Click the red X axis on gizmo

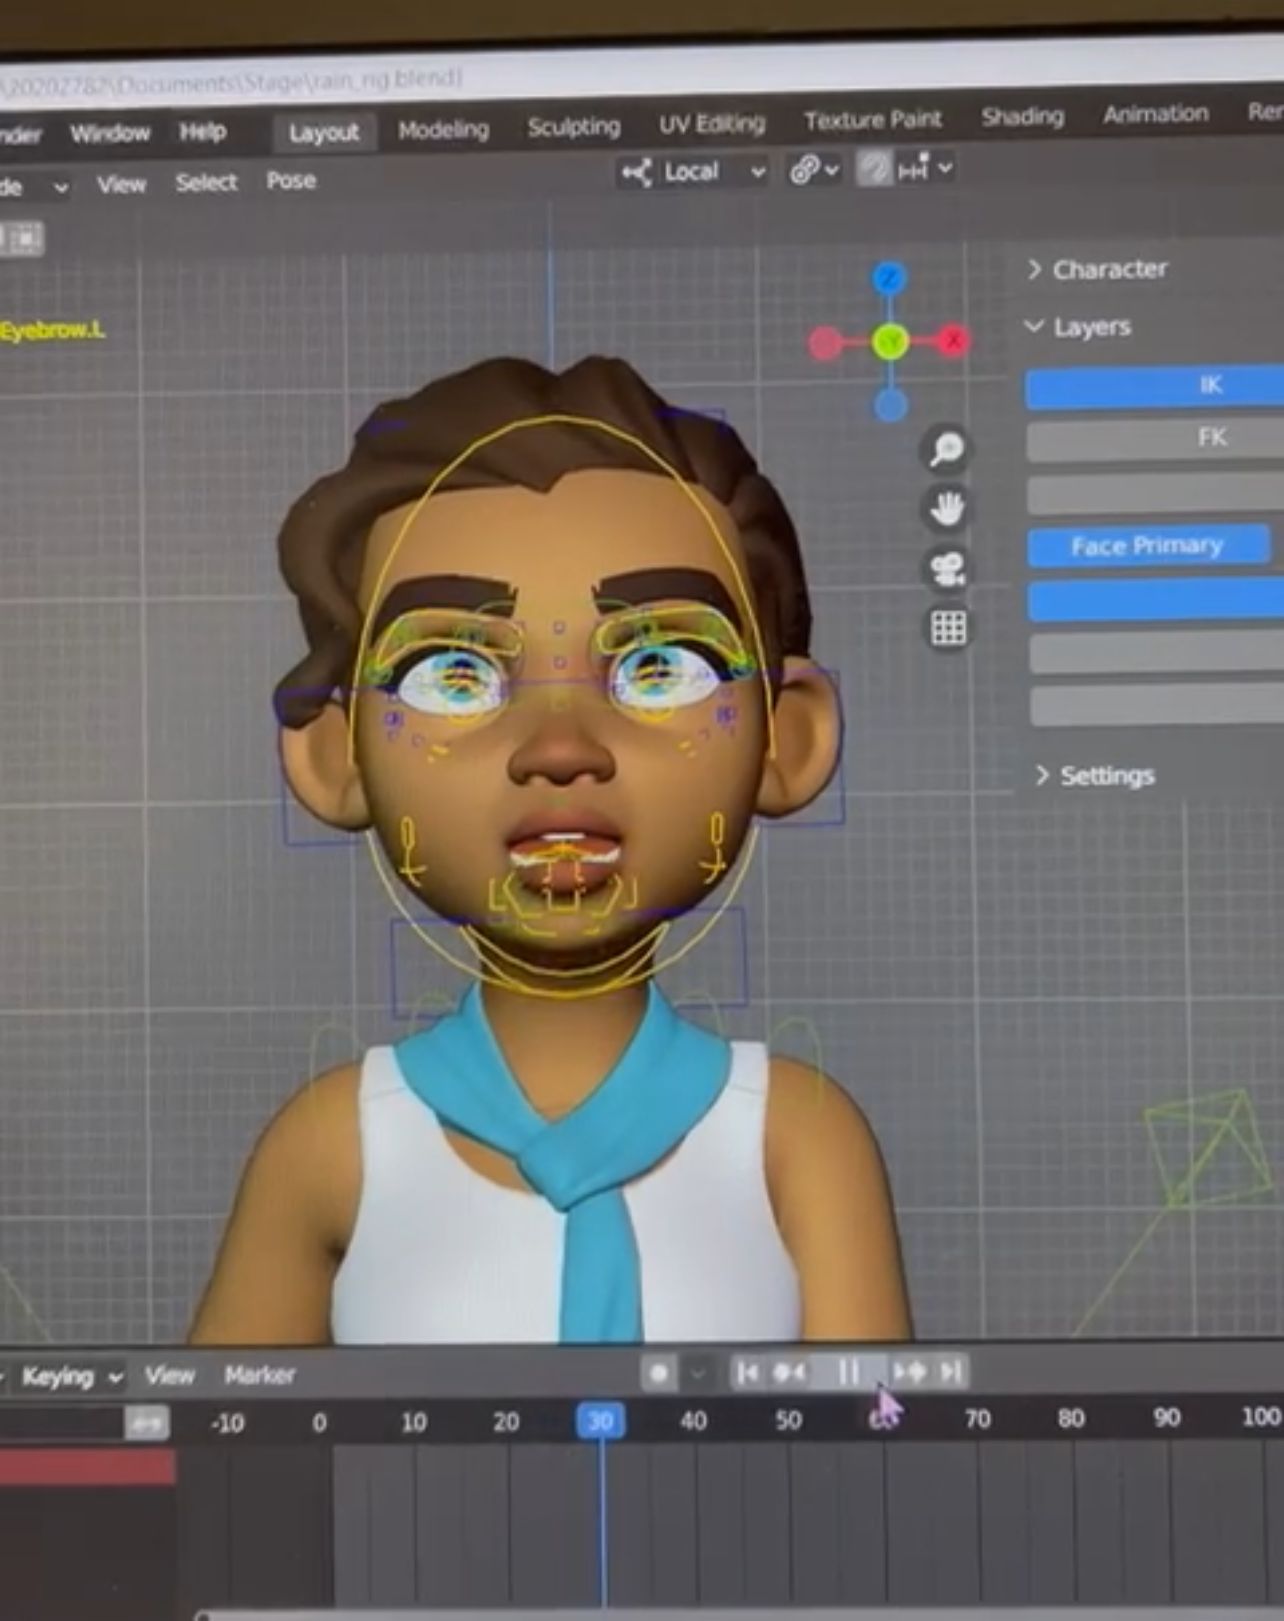(x=953, y=341)
